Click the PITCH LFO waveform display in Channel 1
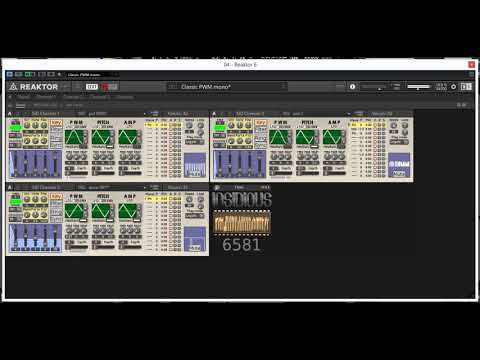Screen dimensions: 480x360 click(101, 137)
